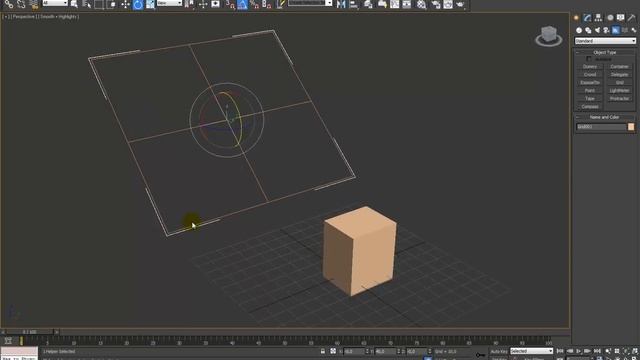Viewport: 640px width, 360px height.
Task: Select the Select and Link tool
Action: [x=9, y=4]
